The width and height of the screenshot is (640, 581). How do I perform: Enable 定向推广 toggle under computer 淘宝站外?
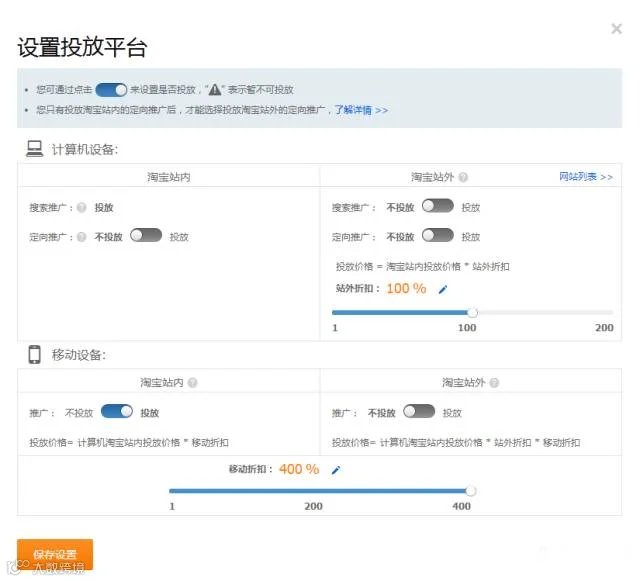[438, 235]
